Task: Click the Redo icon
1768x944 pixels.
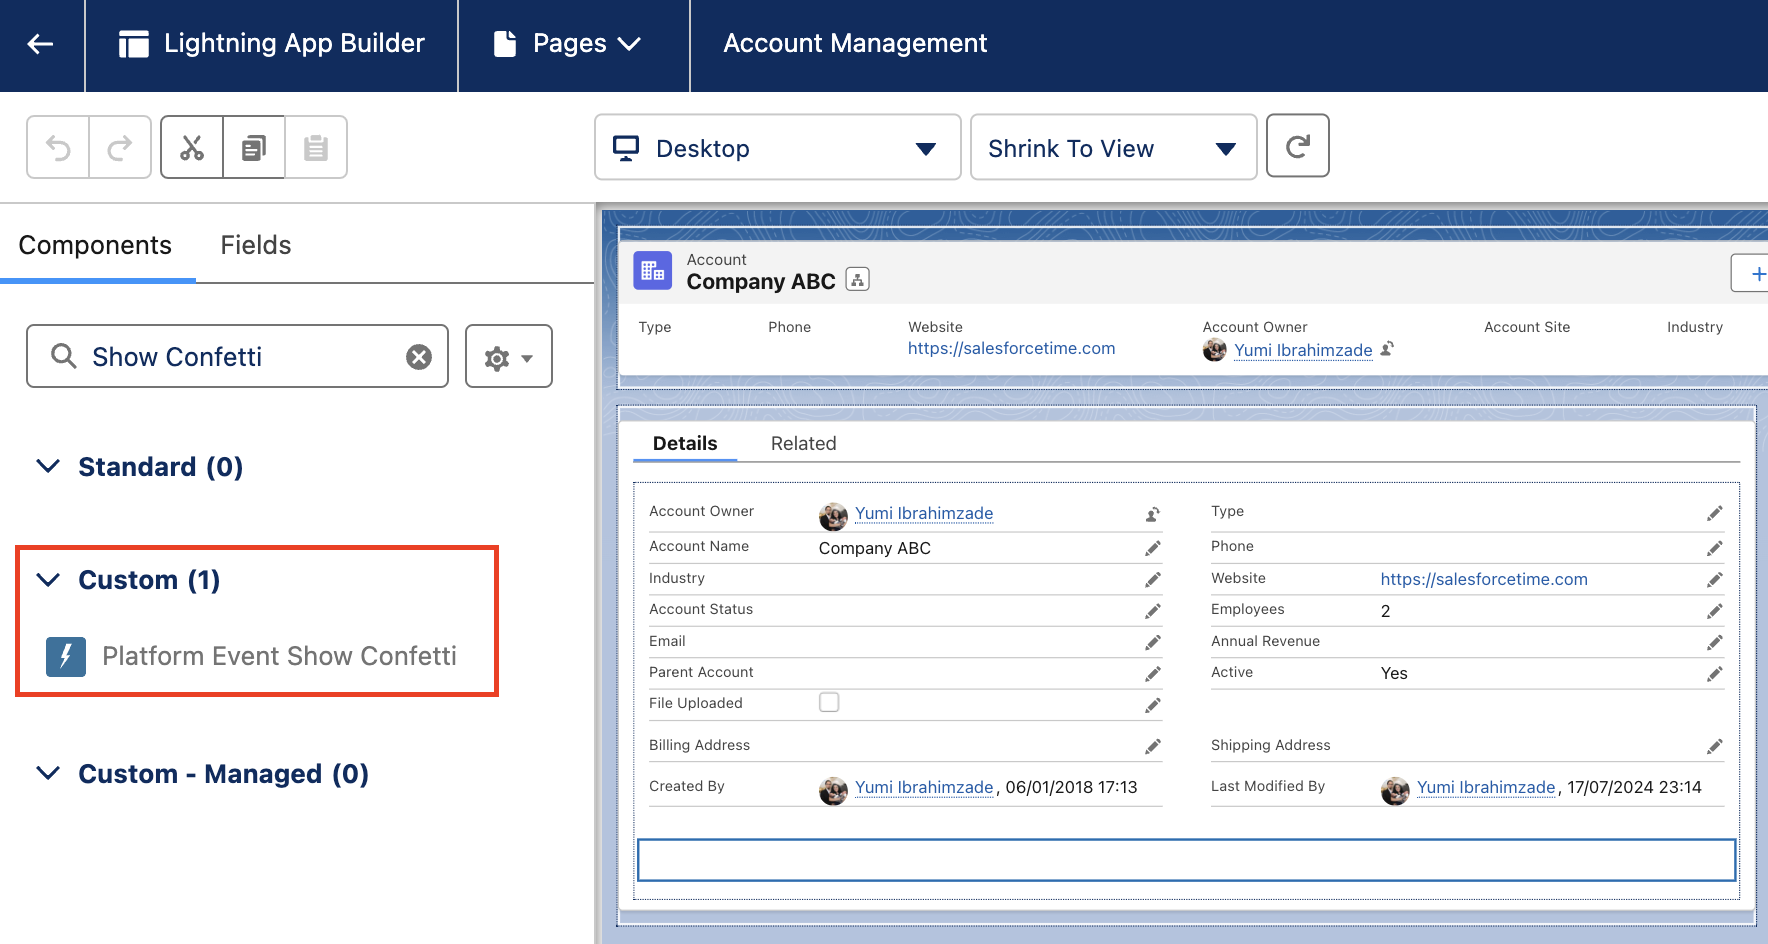Action: point(120,147)
